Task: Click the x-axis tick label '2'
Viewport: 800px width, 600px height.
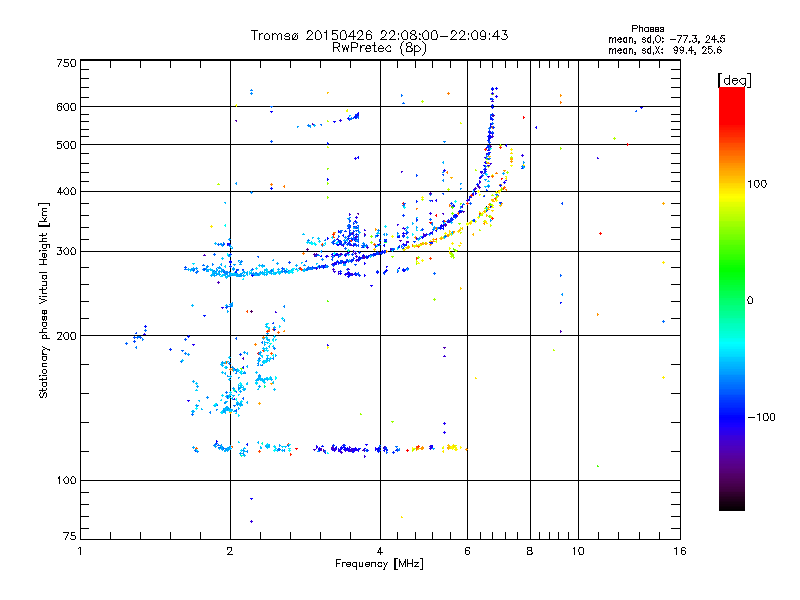Action: coord(230,551)
